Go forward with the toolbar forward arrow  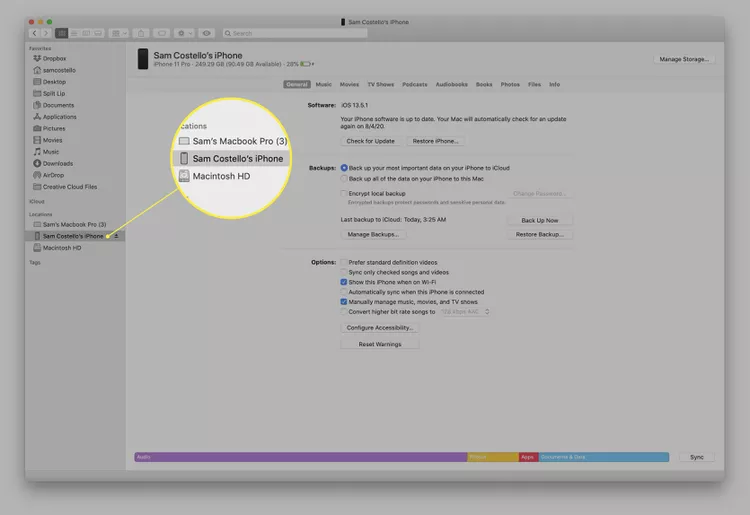(46, 33)
